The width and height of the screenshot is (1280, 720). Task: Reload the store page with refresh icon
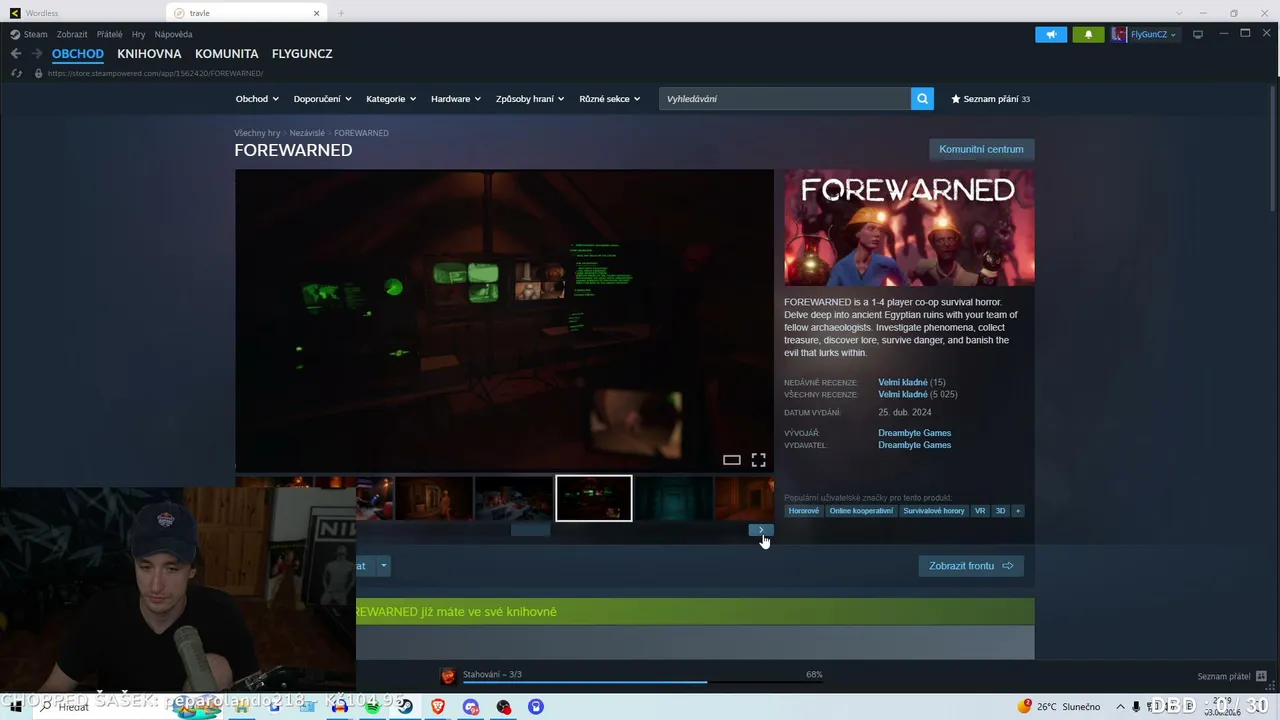[16, 73]
